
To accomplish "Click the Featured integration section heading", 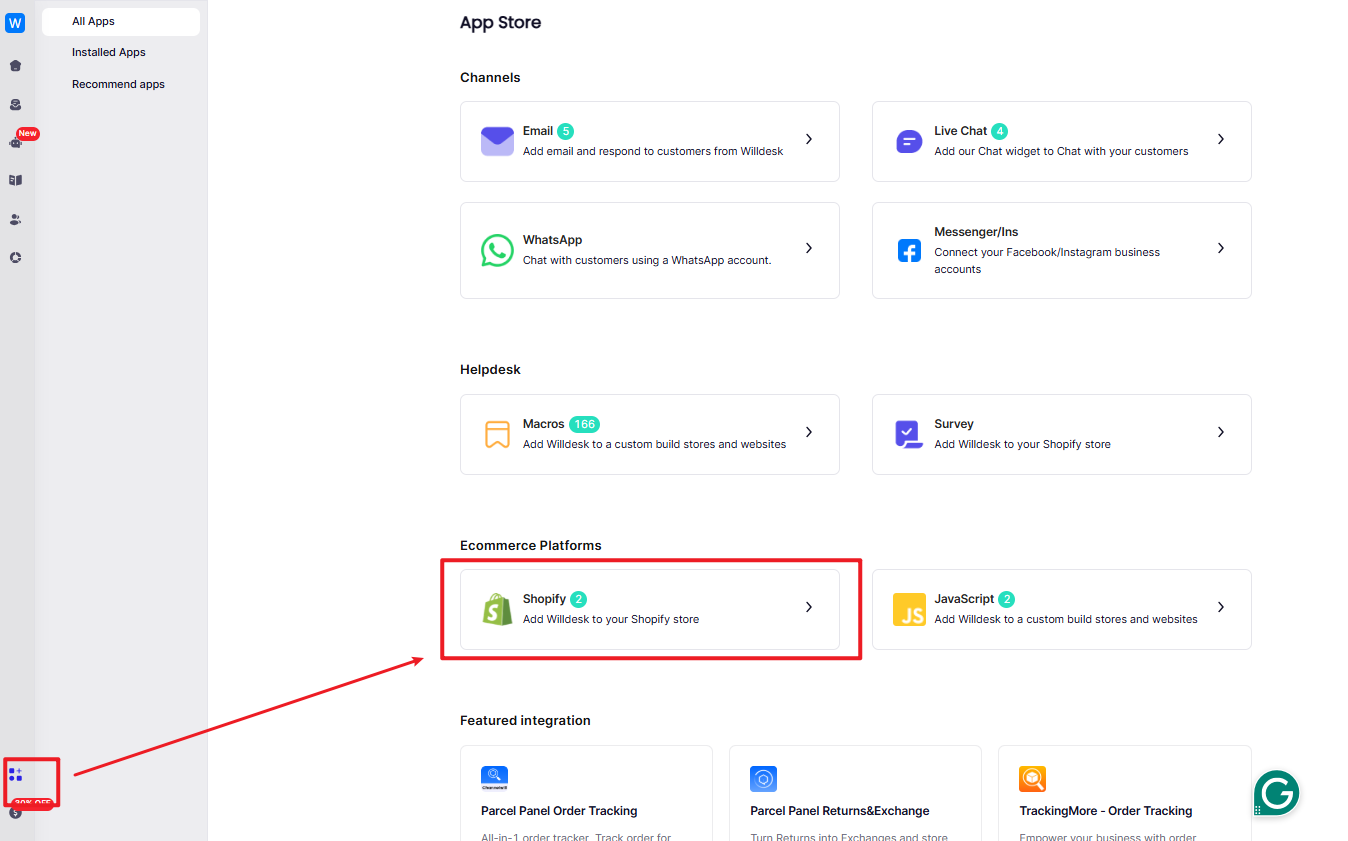I will (525, 720).
